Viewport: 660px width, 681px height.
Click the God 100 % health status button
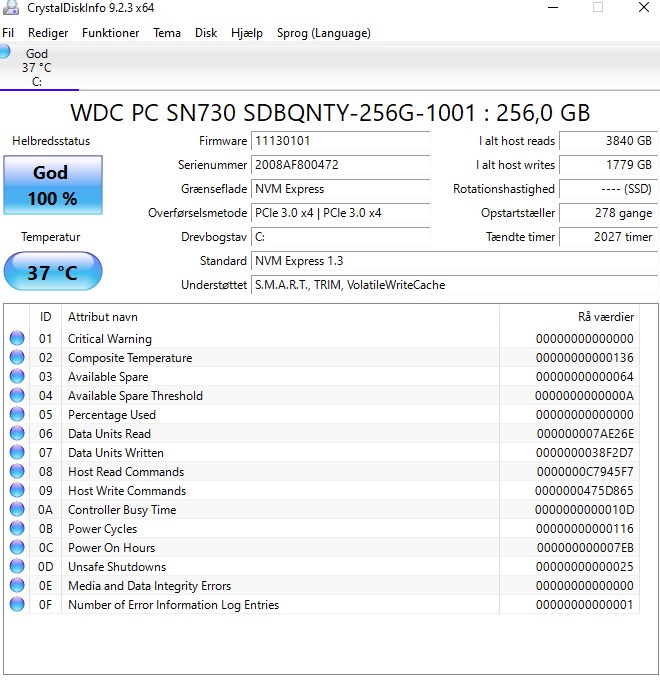53,185
